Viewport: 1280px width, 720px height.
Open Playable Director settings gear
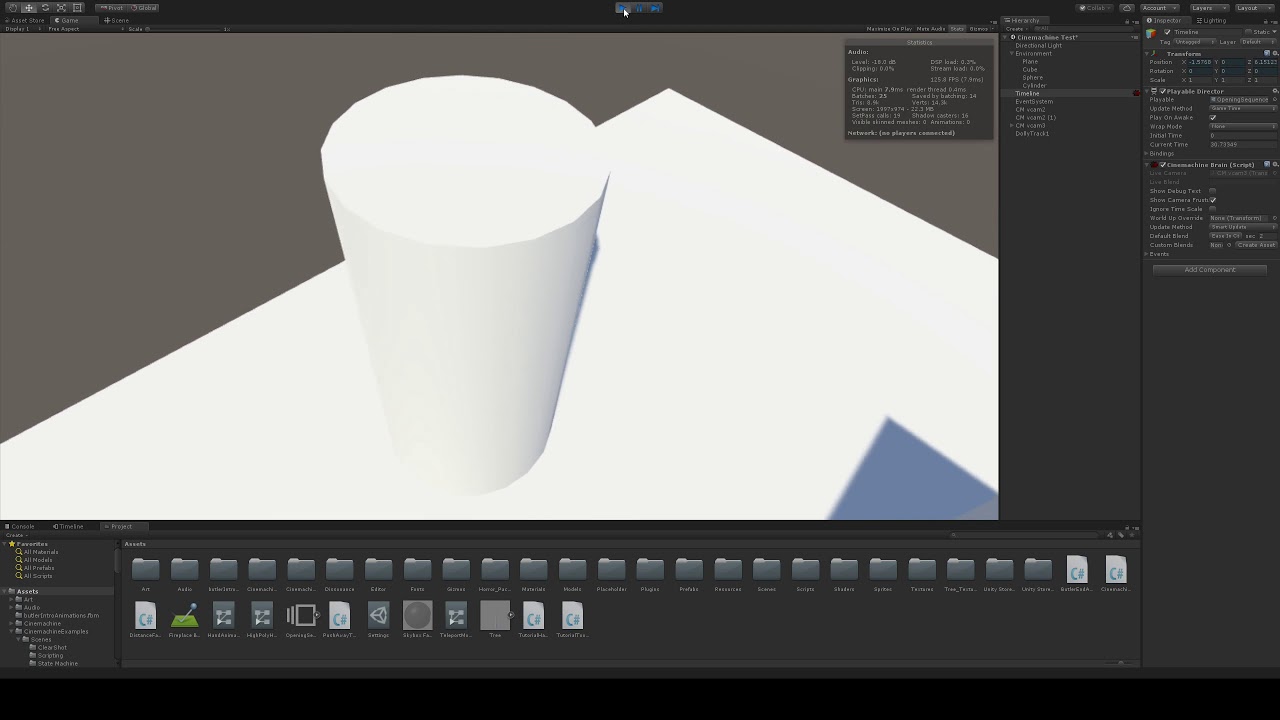1275,91
